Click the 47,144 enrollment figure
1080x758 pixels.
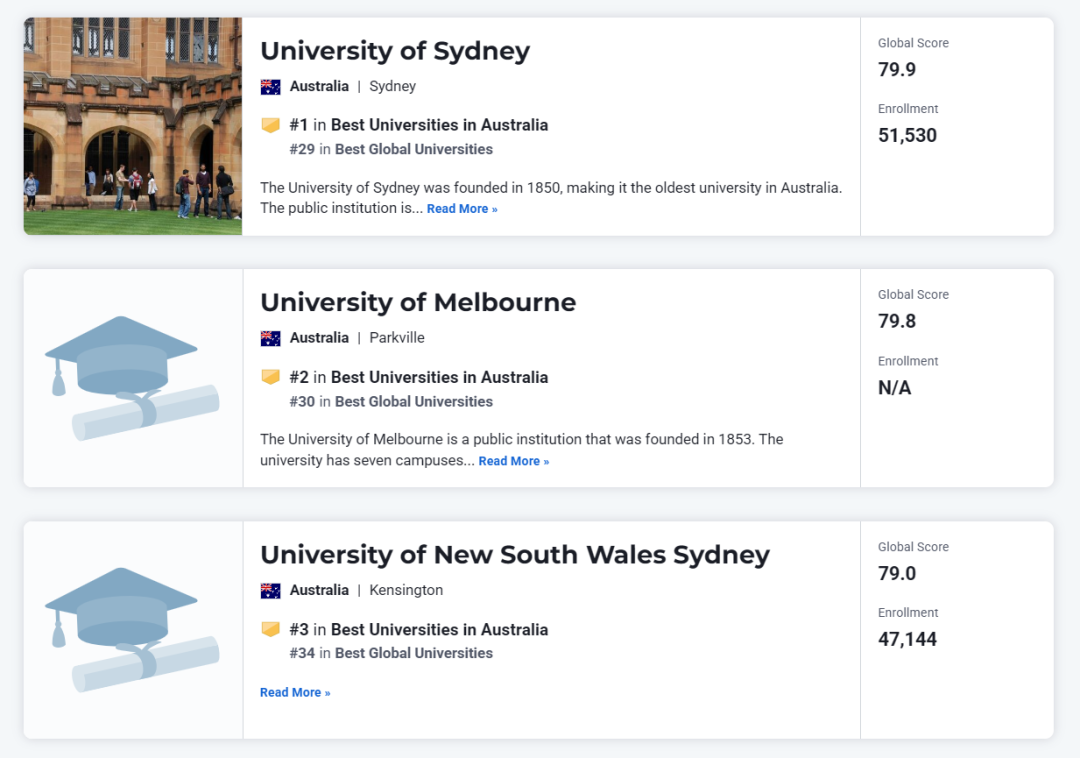tap(907, 639)
